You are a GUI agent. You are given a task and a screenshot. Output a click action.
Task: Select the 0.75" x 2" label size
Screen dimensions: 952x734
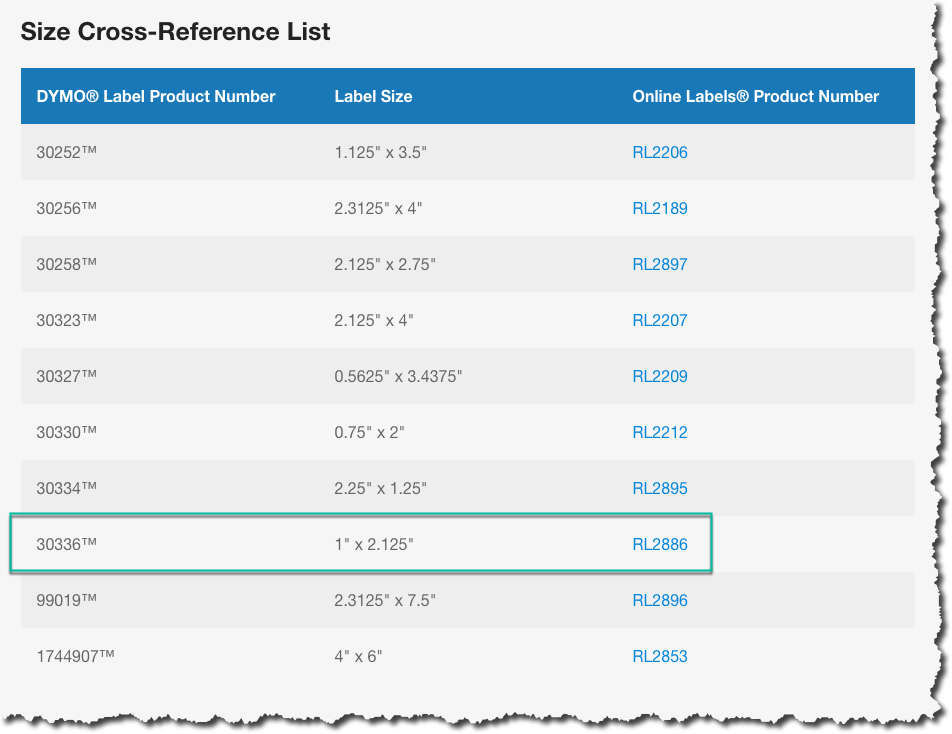(370, 432)
